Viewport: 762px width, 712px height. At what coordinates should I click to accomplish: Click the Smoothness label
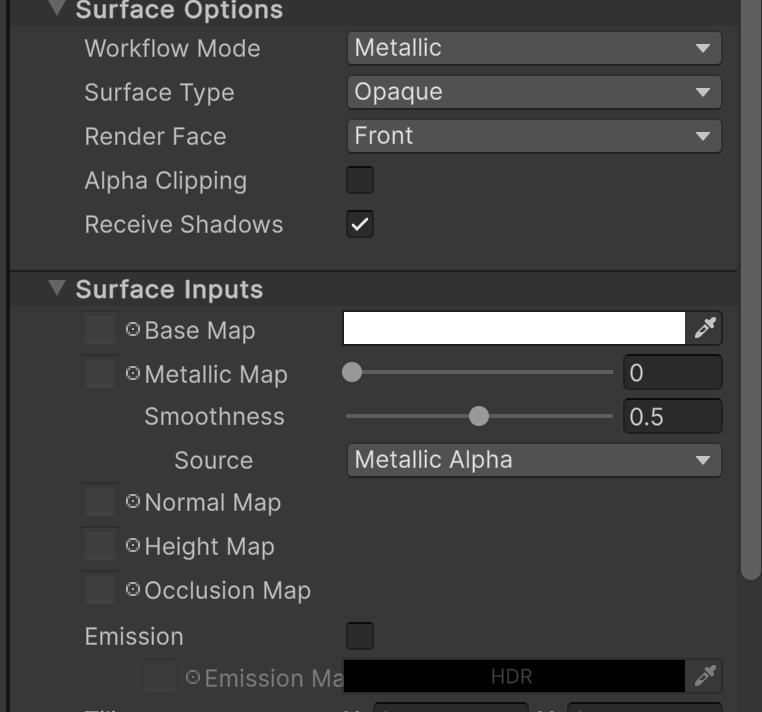(214, 417)
